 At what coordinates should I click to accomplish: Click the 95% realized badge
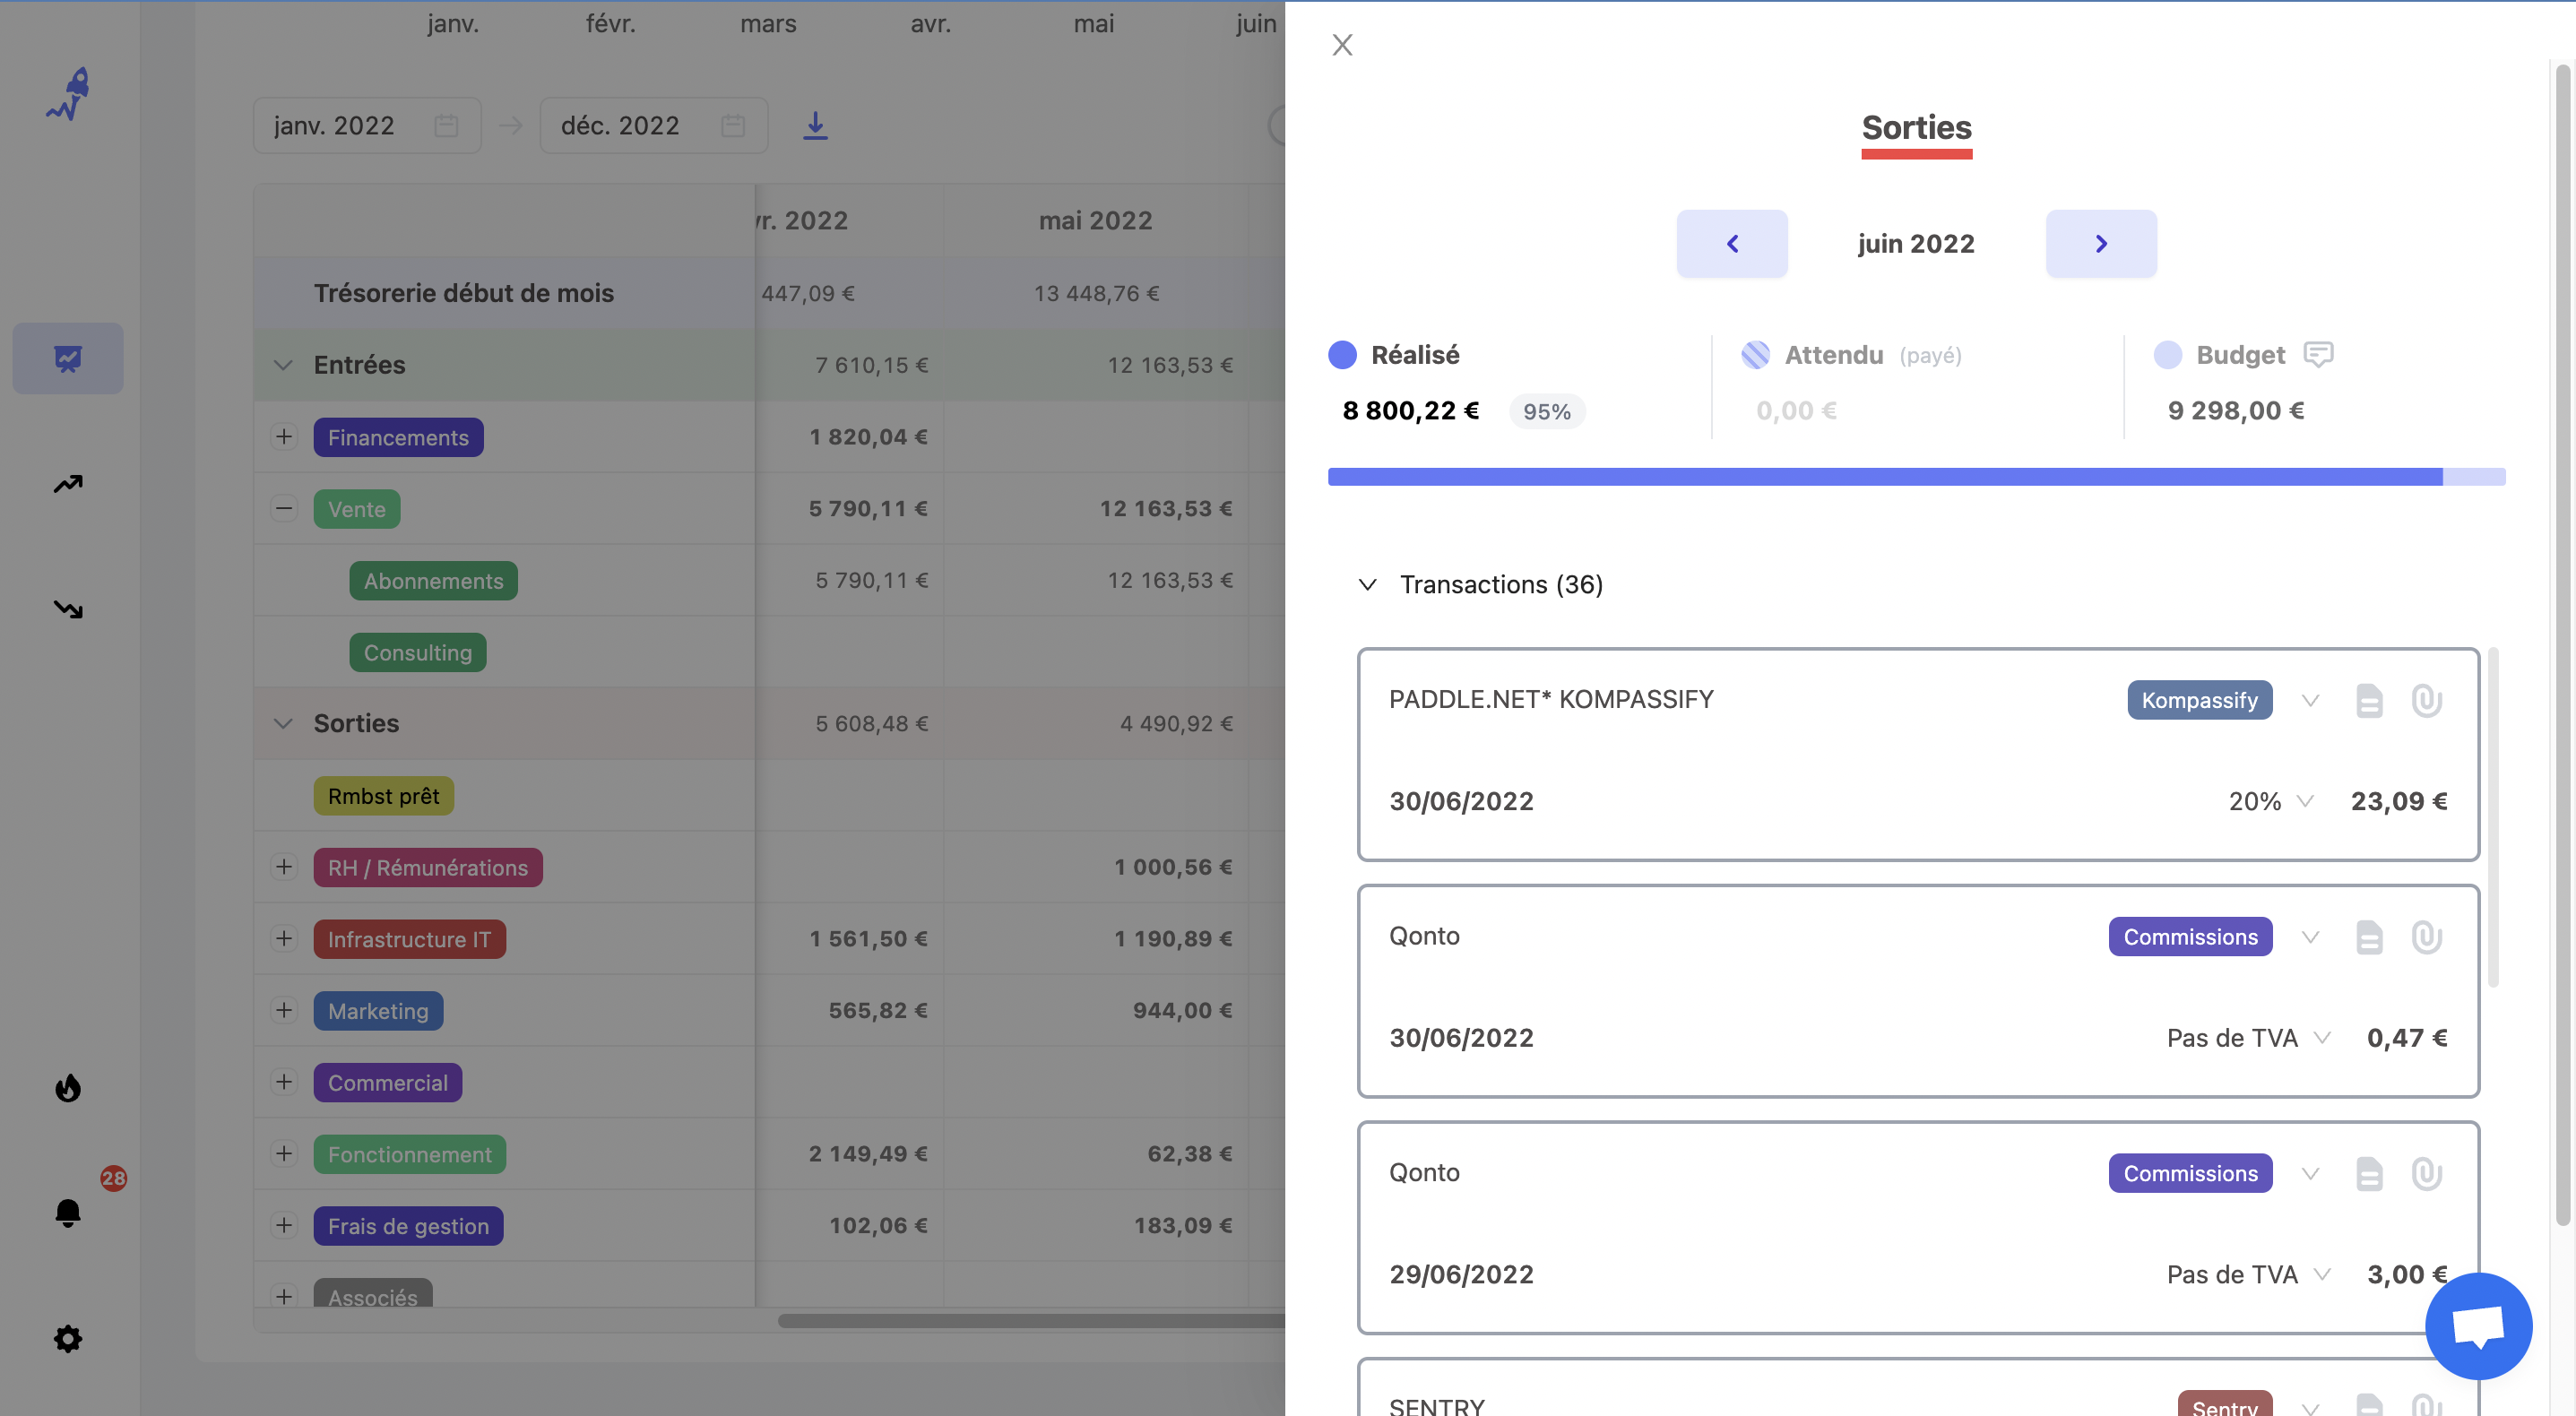click(1546, 411)
